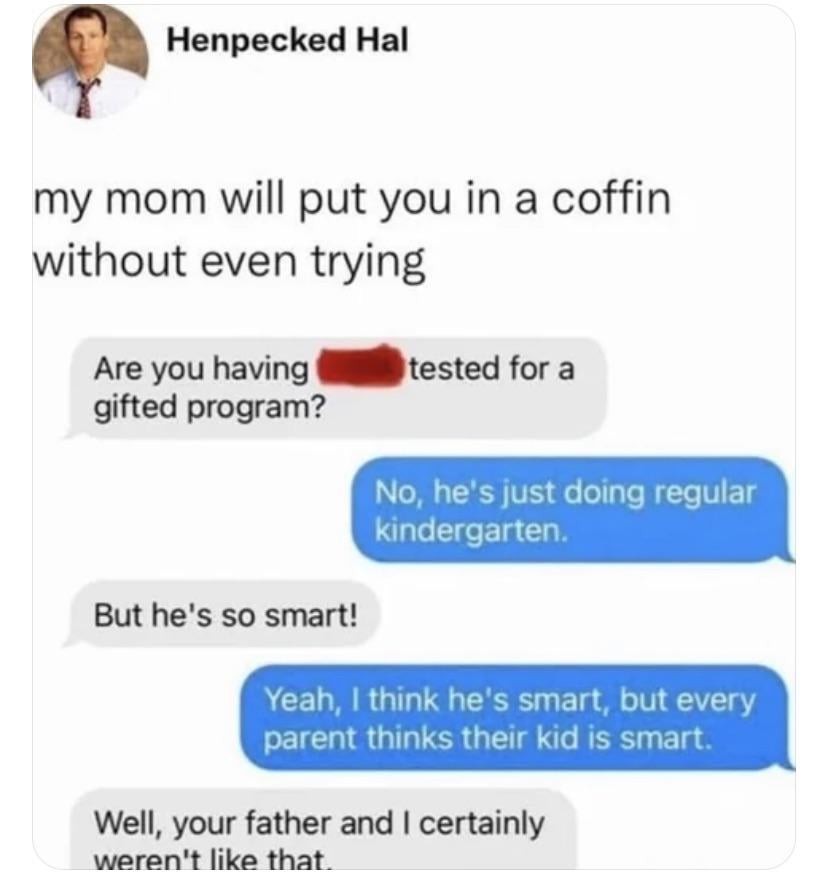Tap the necktie in the profile photo
828x875 pixels.
point(85,98)
